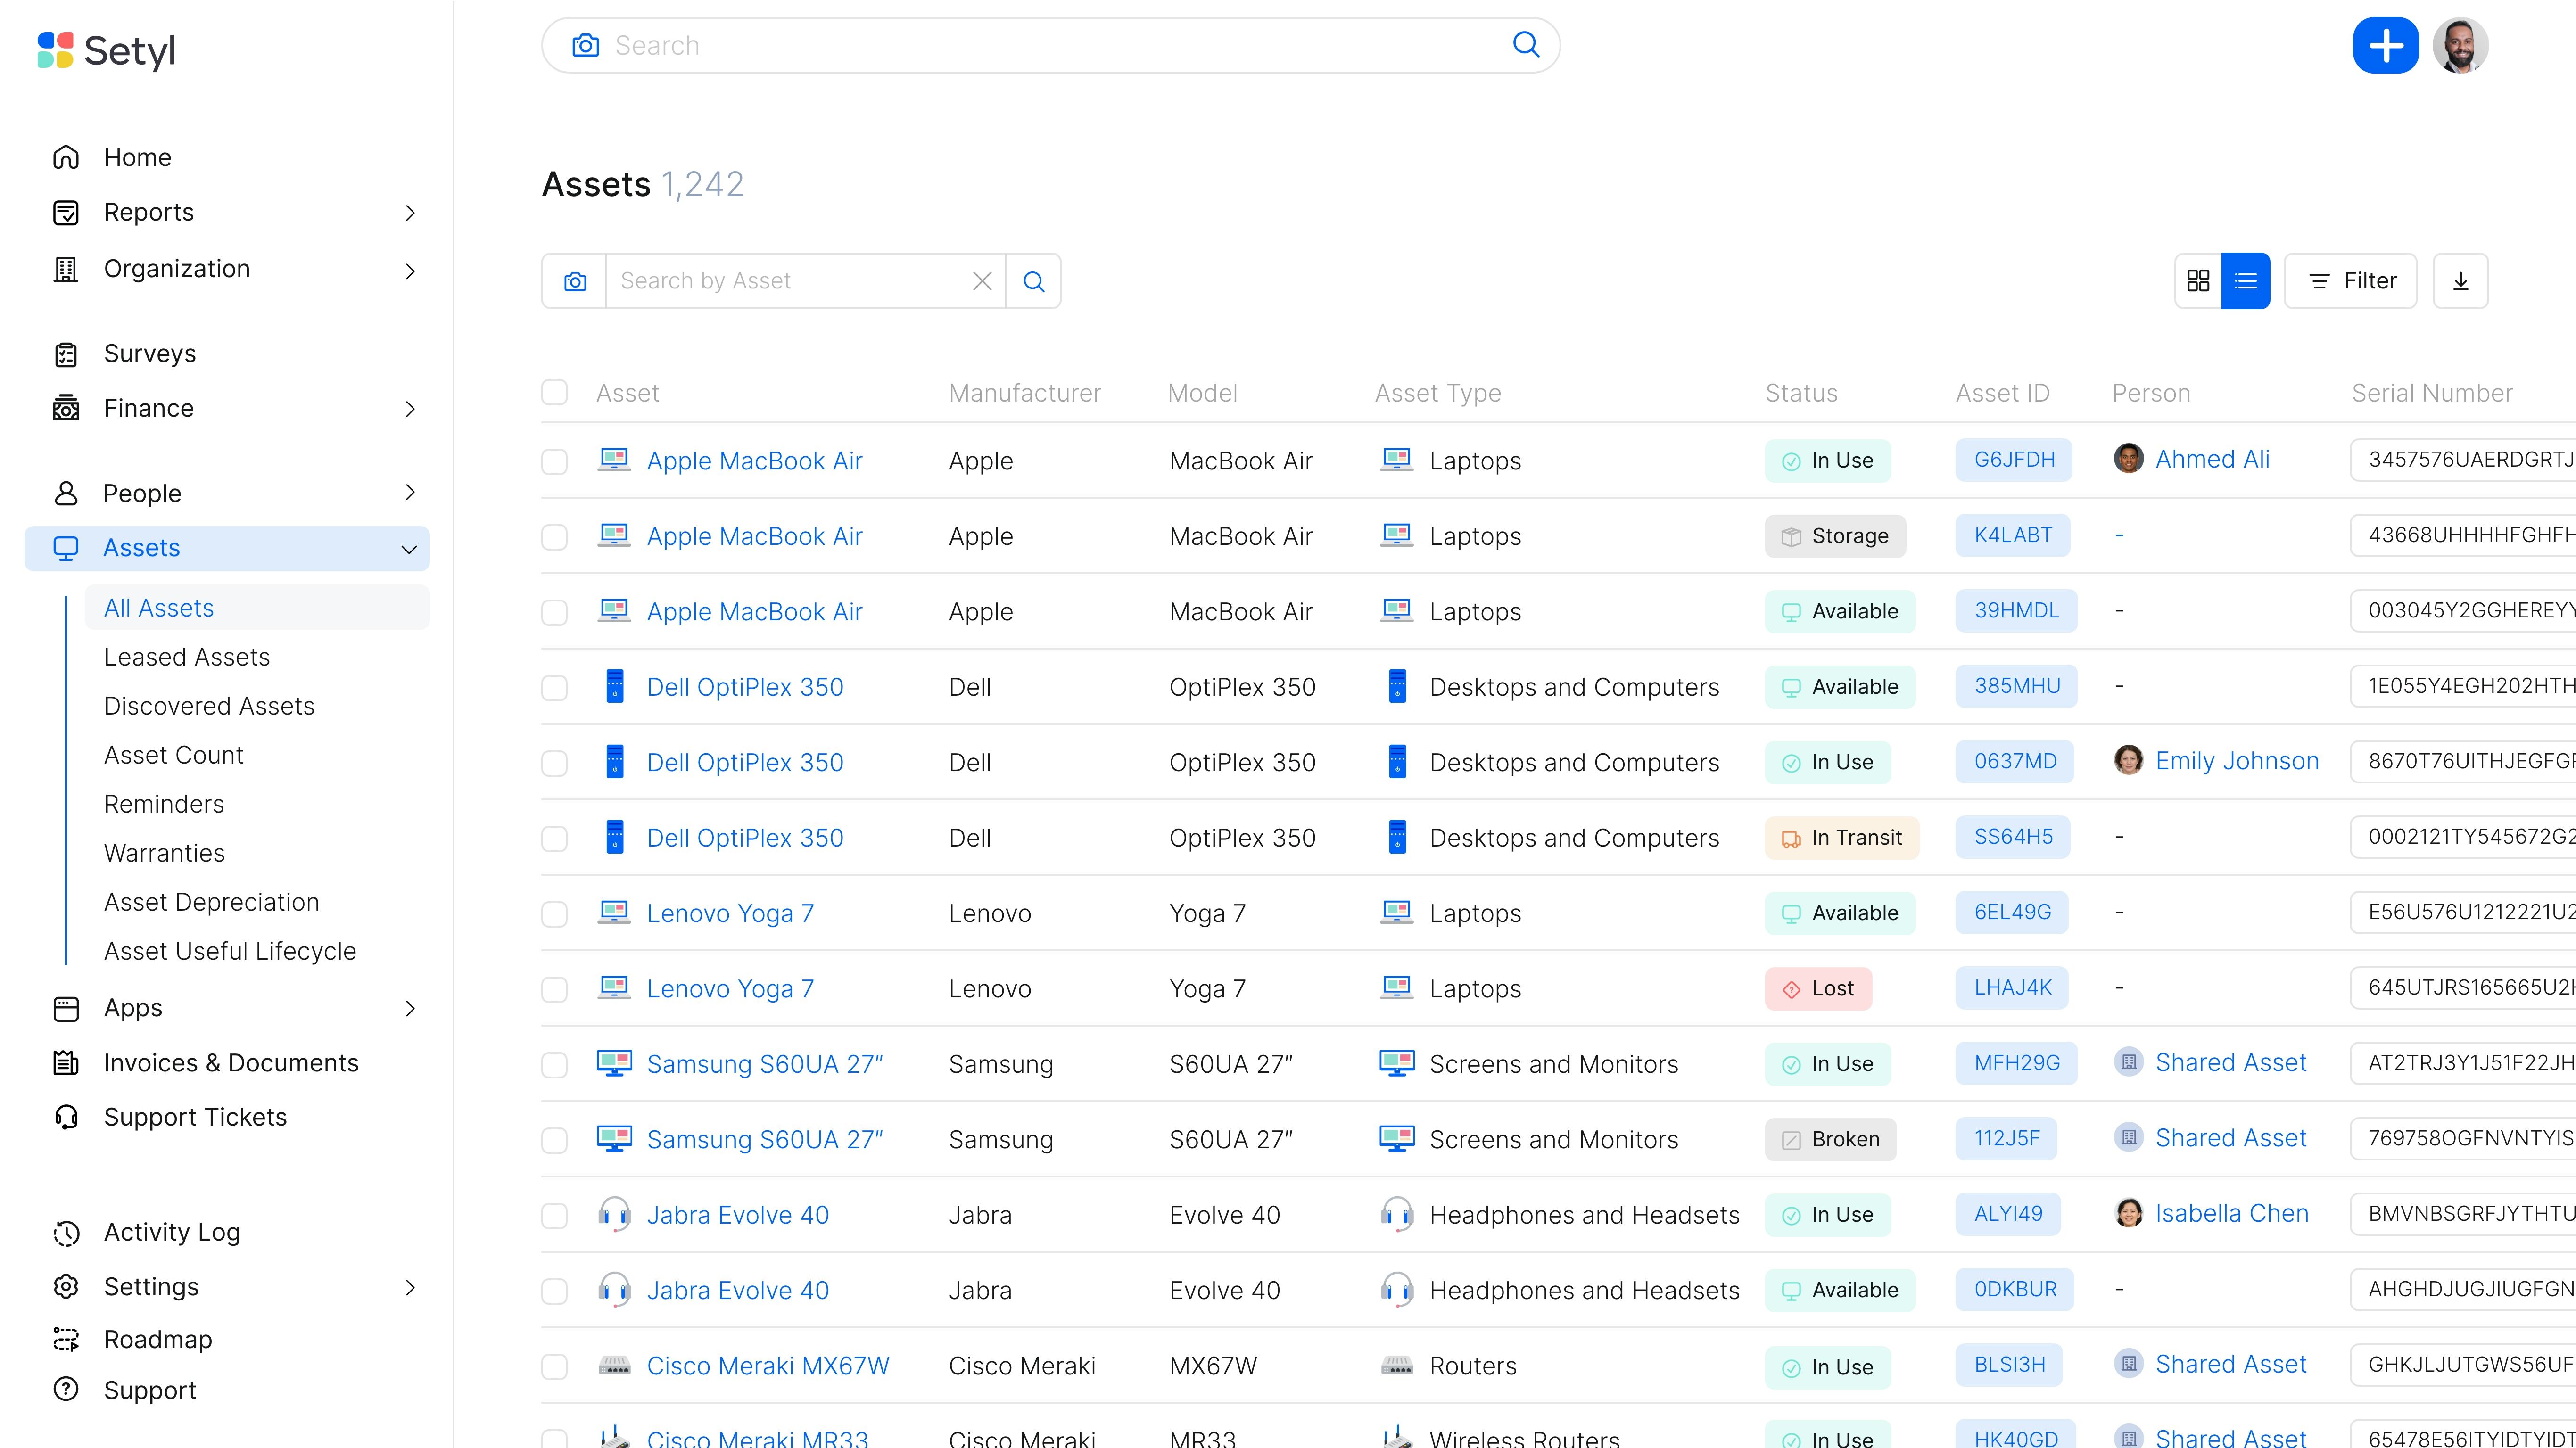Viewport: 2576px width, 1448px height.
Task: Click the Reports sidebar icon
Action: [x=66, y=212]
